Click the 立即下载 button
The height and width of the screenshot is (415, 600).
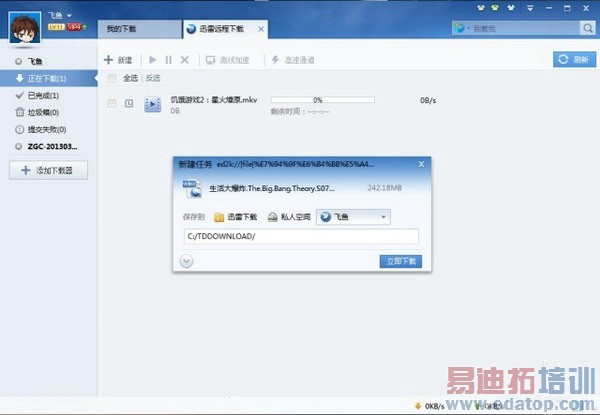click(401, 261)
